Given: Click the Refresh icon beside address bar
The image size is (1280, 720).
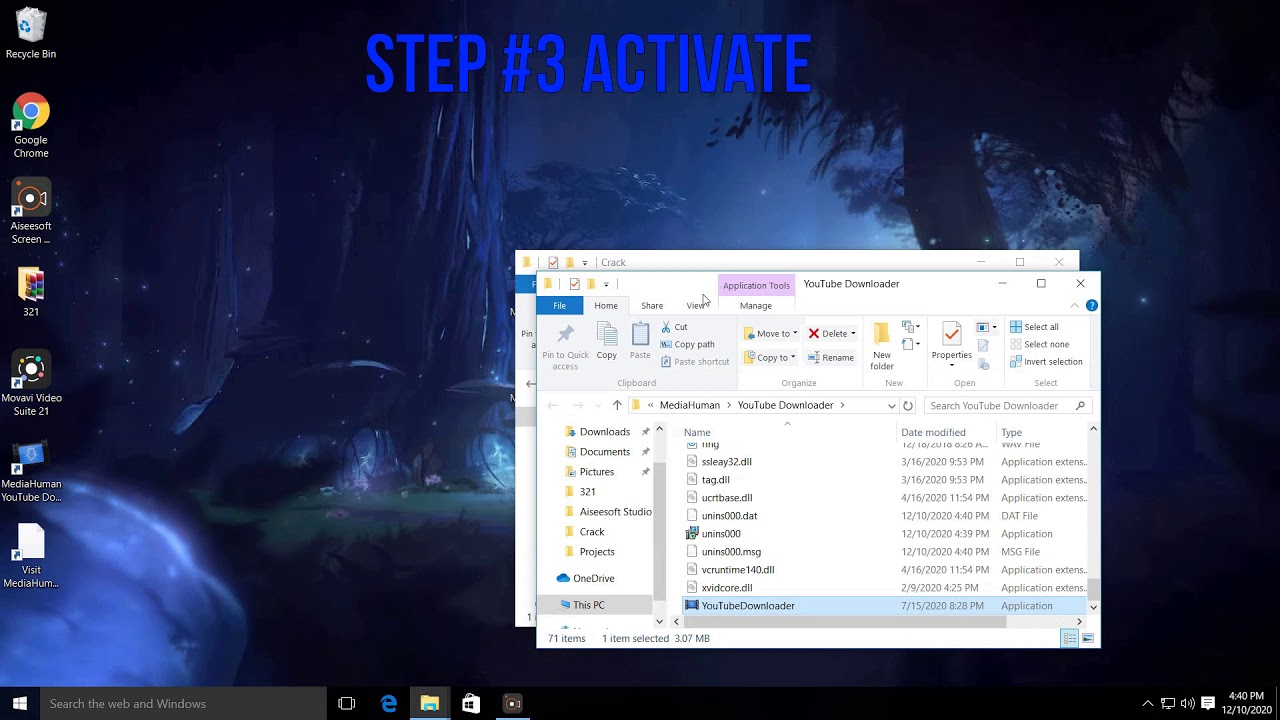Looking at the screenshot, I should tap(908, 406).
